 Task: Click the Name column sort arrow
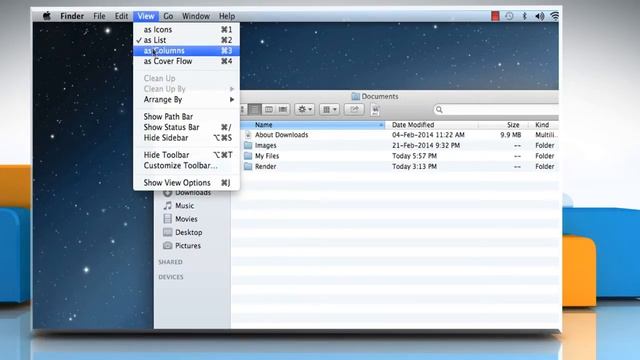(381, 125)
